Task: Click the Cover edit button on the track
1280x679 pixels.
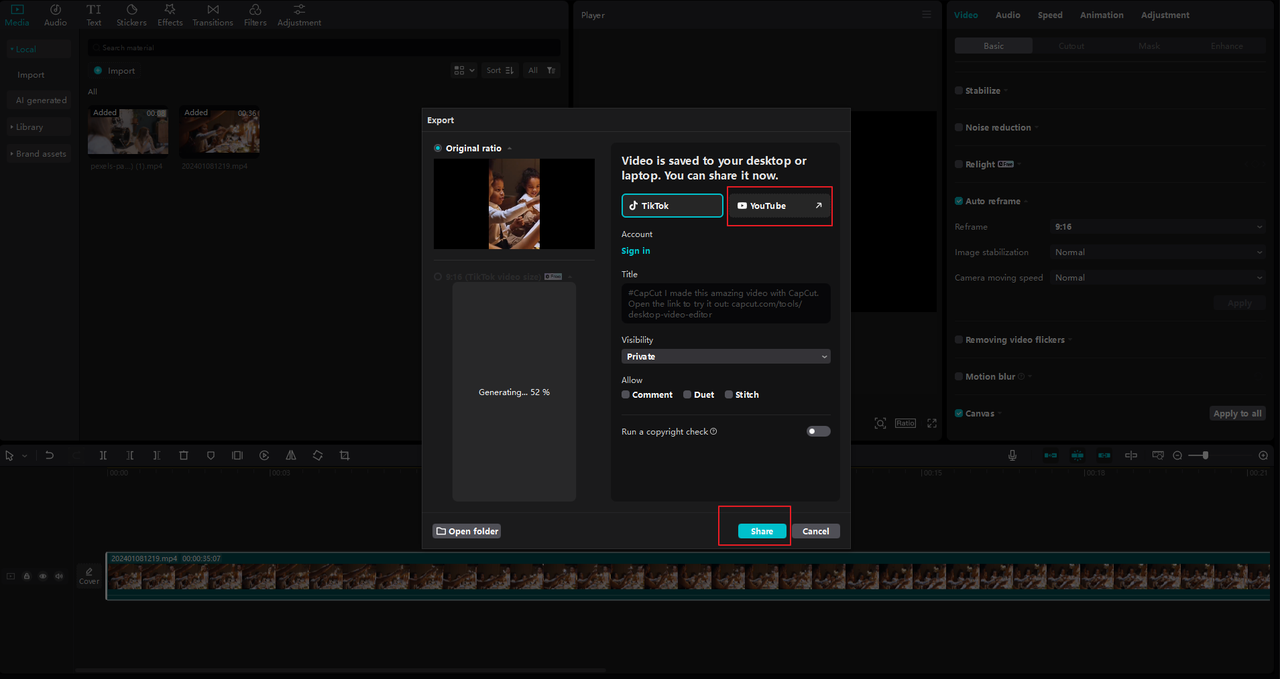Action: pos(89,576)
